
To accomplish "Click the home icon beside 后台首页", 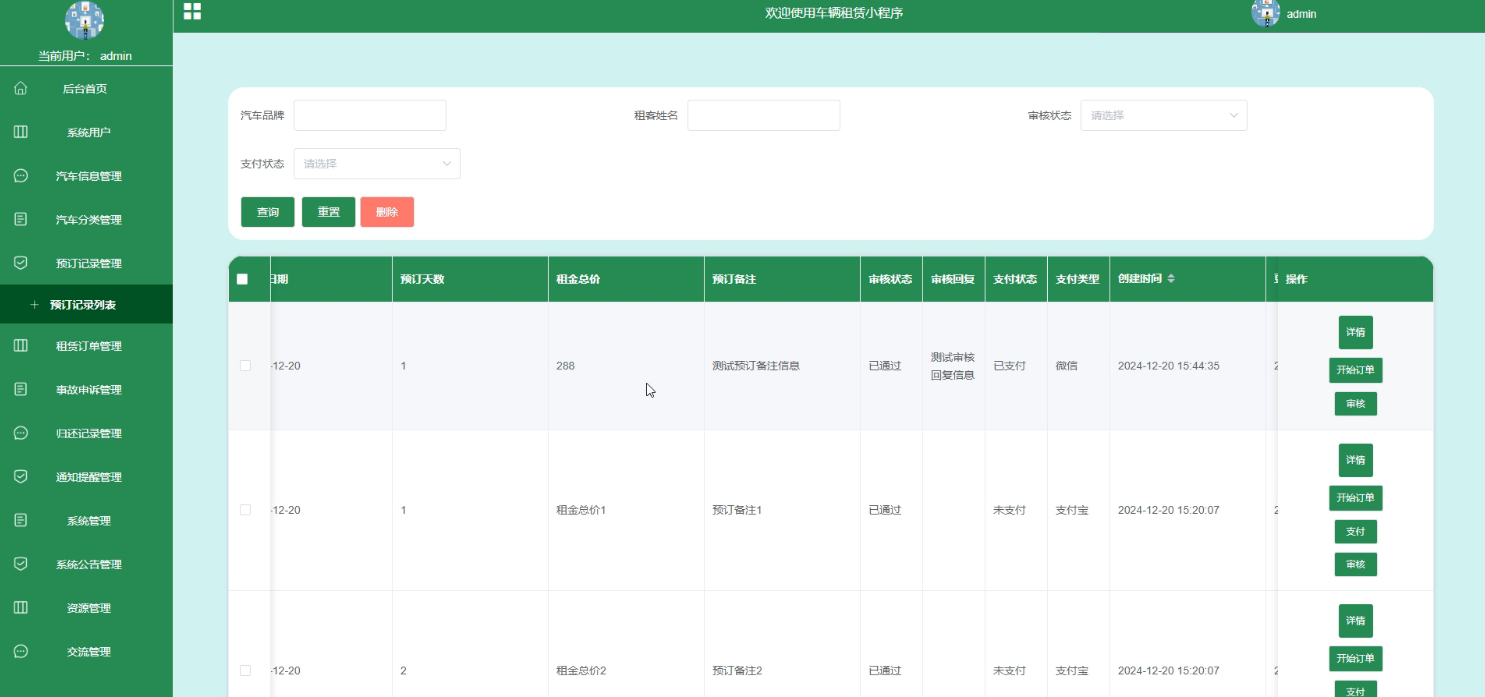I will 21,89.
